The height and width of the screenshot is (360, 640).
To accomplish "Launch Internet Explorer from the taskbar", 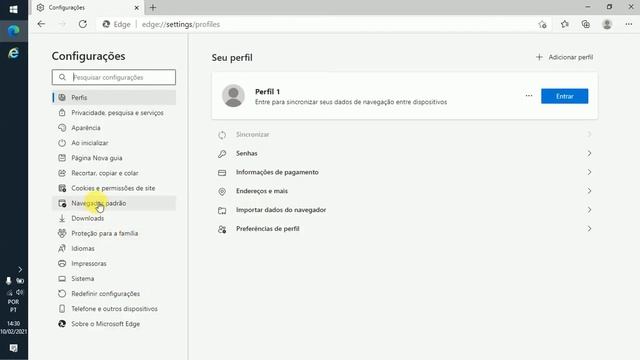I will point(13,53).
